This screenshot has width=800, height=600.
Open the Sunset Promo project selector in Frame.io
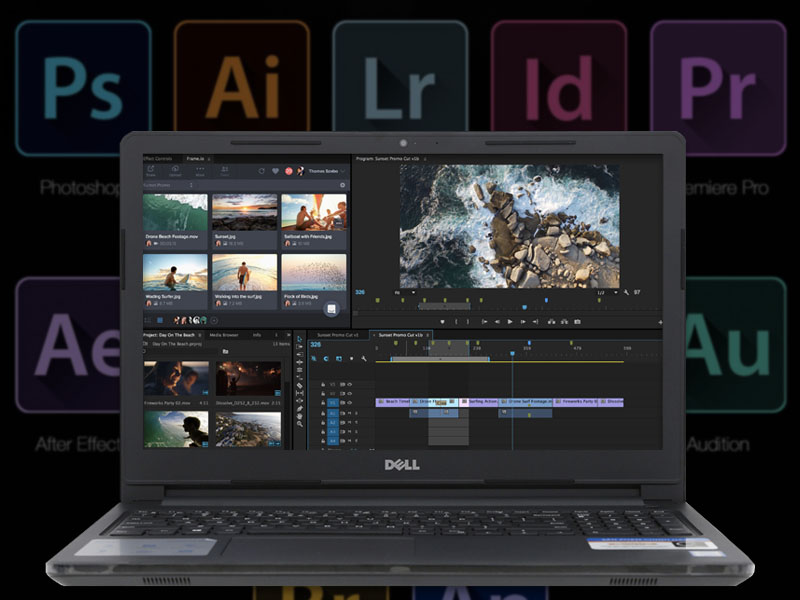pos(168,185)
